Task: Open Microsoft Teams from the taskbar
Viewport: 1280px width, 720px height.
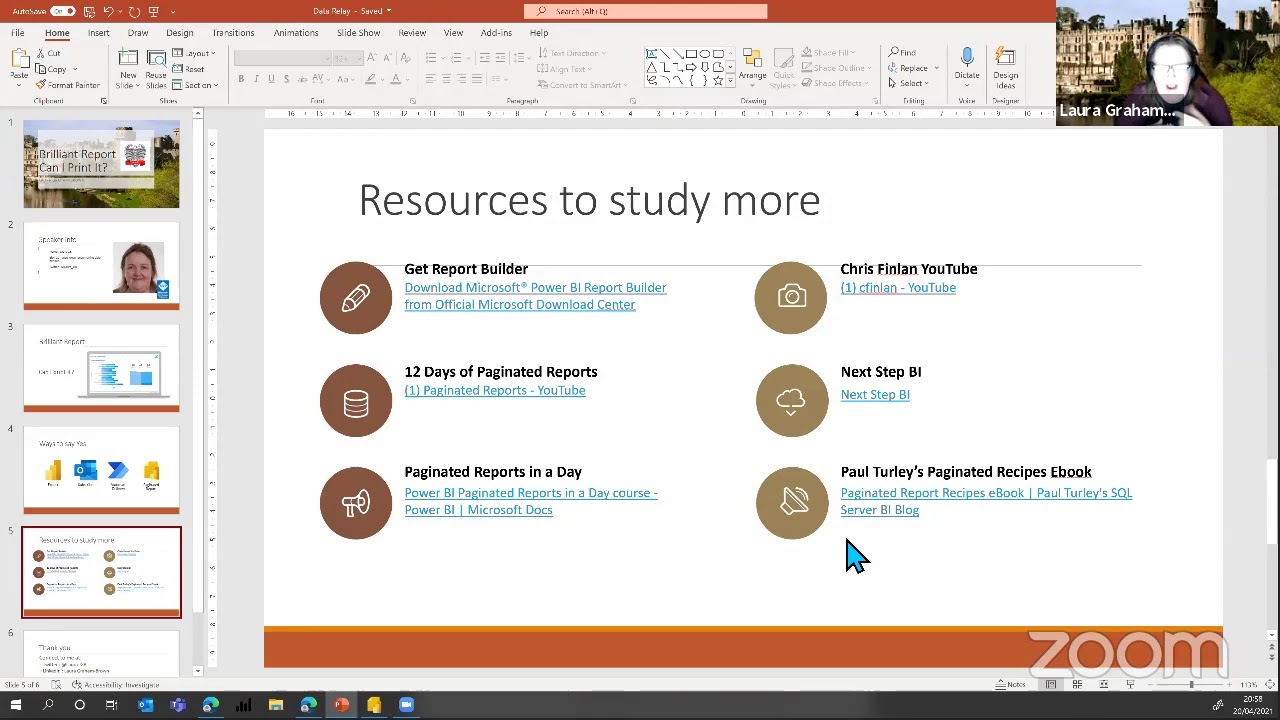Action: 178,705
